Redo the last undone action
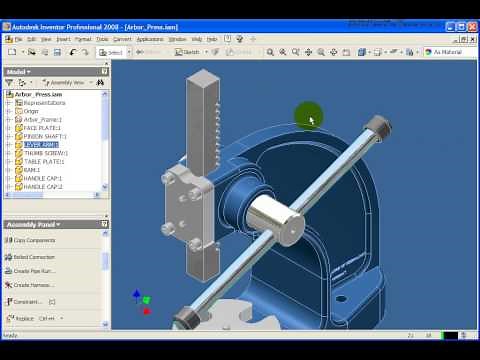 coord(85,52)
